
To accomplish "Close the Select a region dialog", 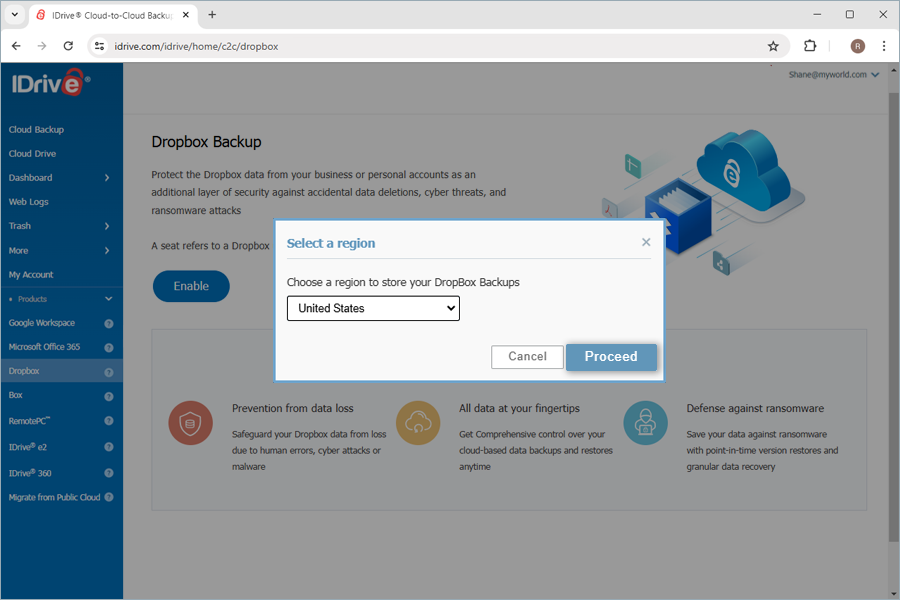I will coord(646,242).
